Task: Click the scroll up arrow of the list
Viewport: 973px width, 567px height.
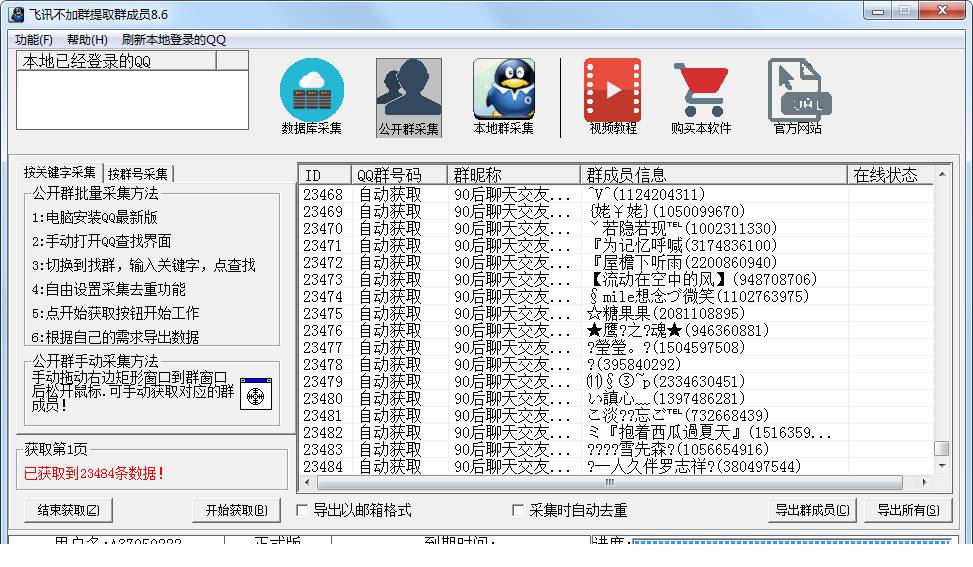Action: pyautogui.click(x=942, y=174)
